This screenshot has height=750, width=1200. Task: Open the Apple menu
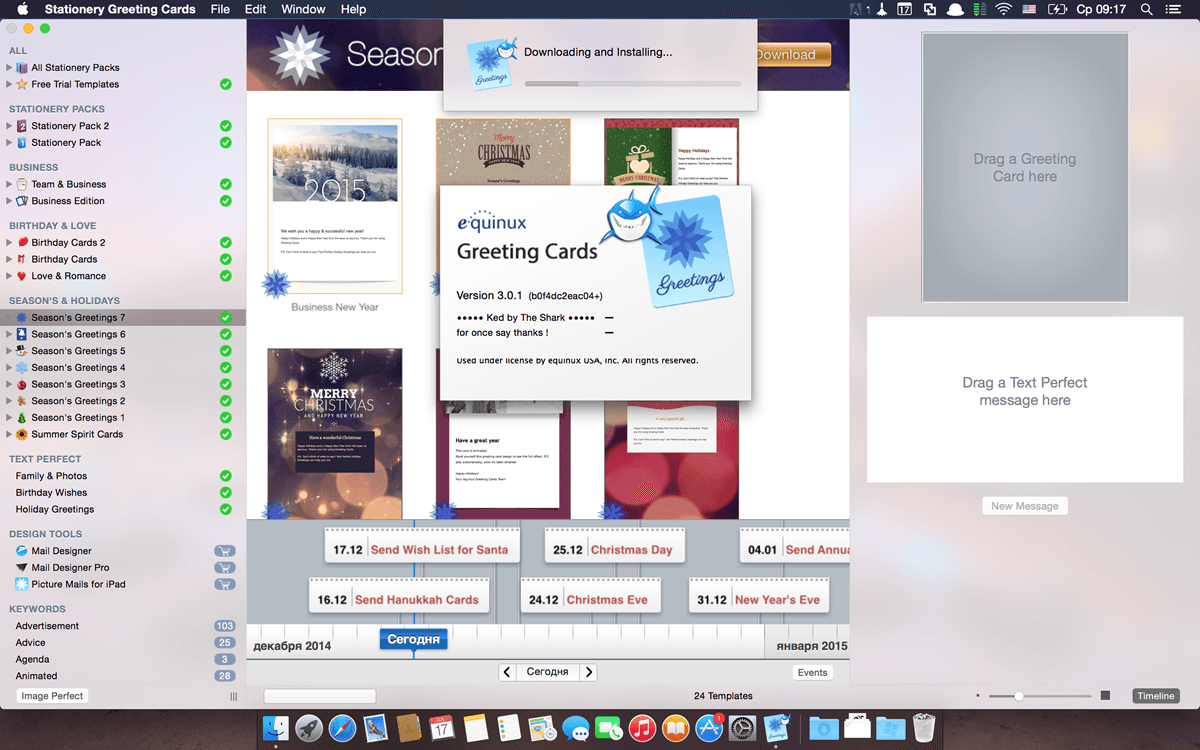tap(22, 9)
